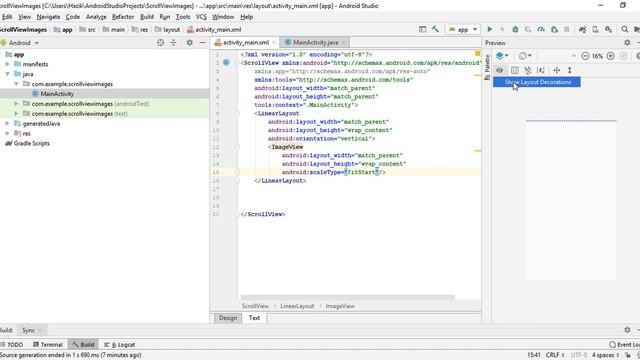
Task: Open the Logcat tool window
Action: [x=120, y=344]
